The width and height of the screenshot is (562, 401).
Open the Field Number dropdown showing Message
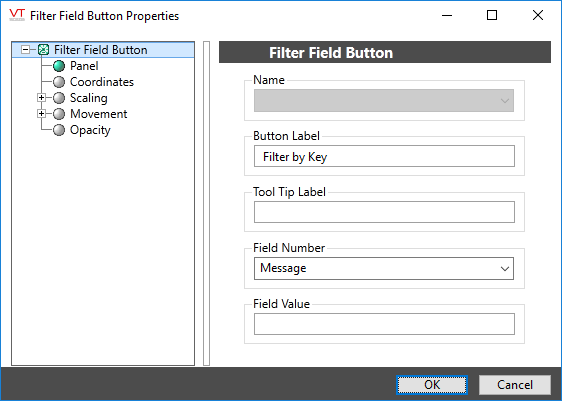(384, 268)
